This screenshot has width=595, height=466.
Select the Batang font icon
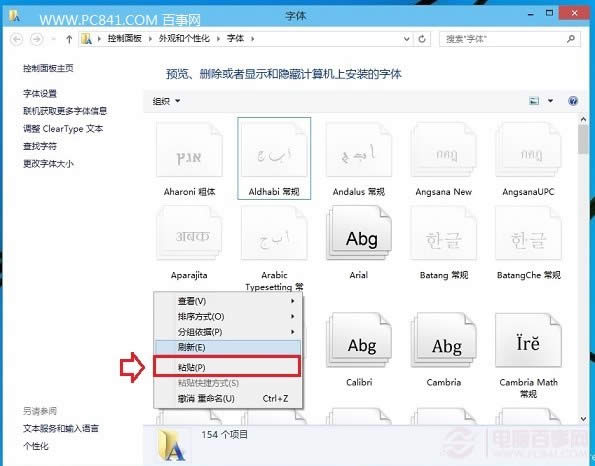tap(443, 234)
